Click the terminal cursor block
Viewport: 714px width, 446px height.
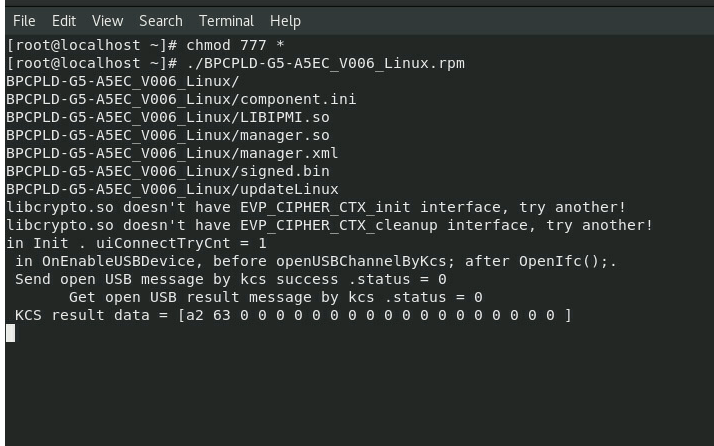[x=10, y=333]
